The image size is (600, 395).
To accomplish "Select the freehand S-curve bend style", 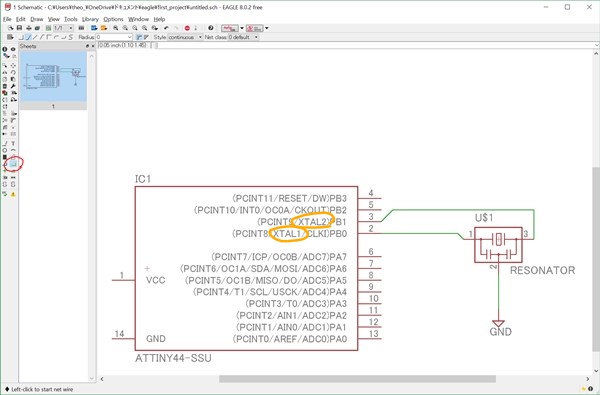I will [70, 37].
